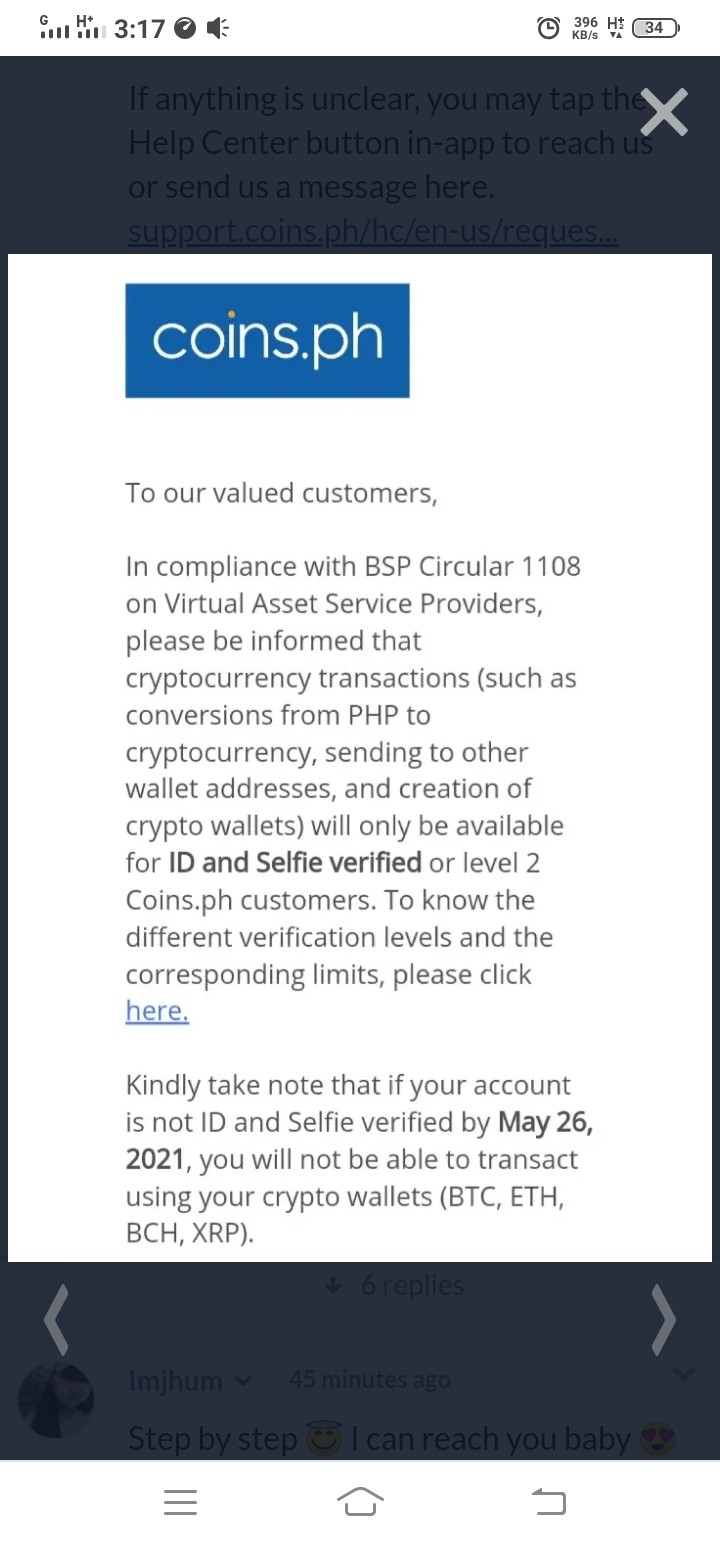Tap the alarm clock status bar icon

pyautogui.click(x=548, y=29)
